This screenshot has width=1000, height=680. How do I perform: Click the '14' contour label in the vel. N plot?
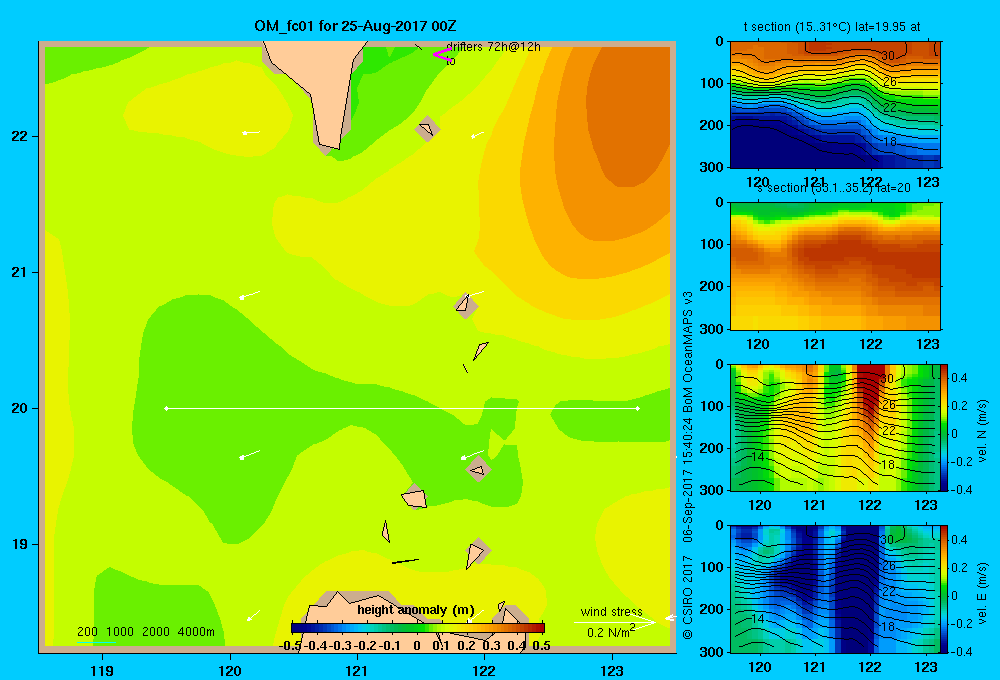click(757, 457)
